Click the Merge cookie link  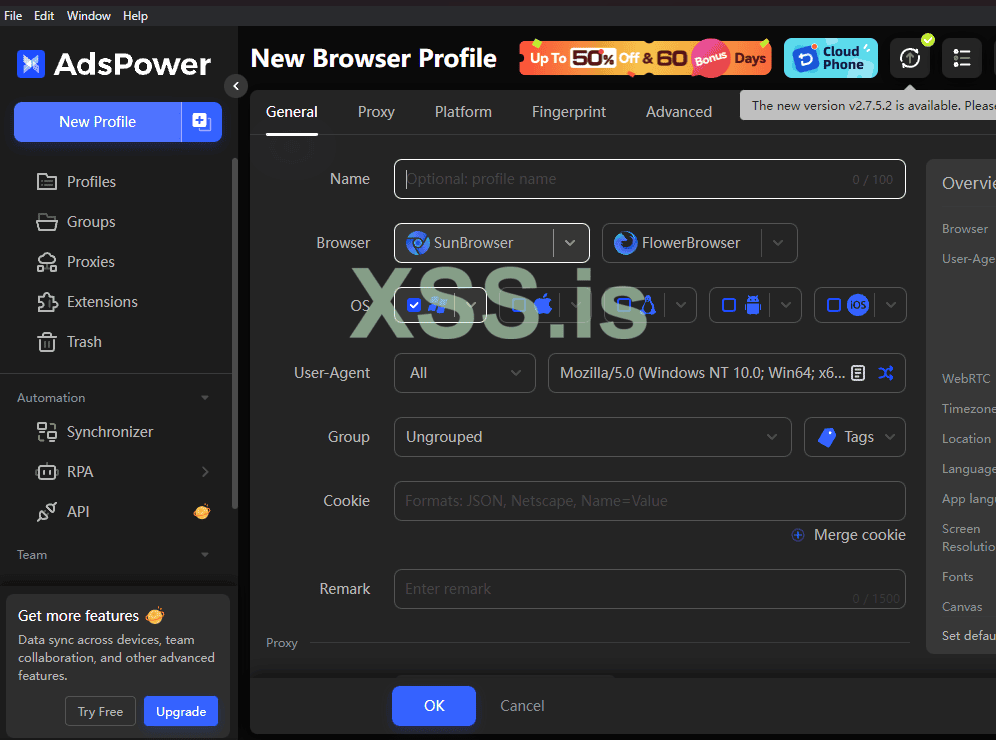coord(859,535)
